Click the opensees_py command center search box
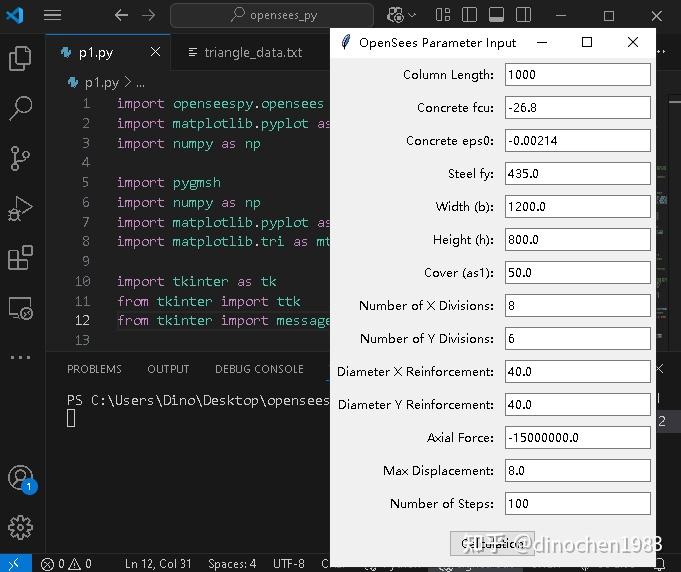Screen dimensions: 681x572 tap(271, 15)
